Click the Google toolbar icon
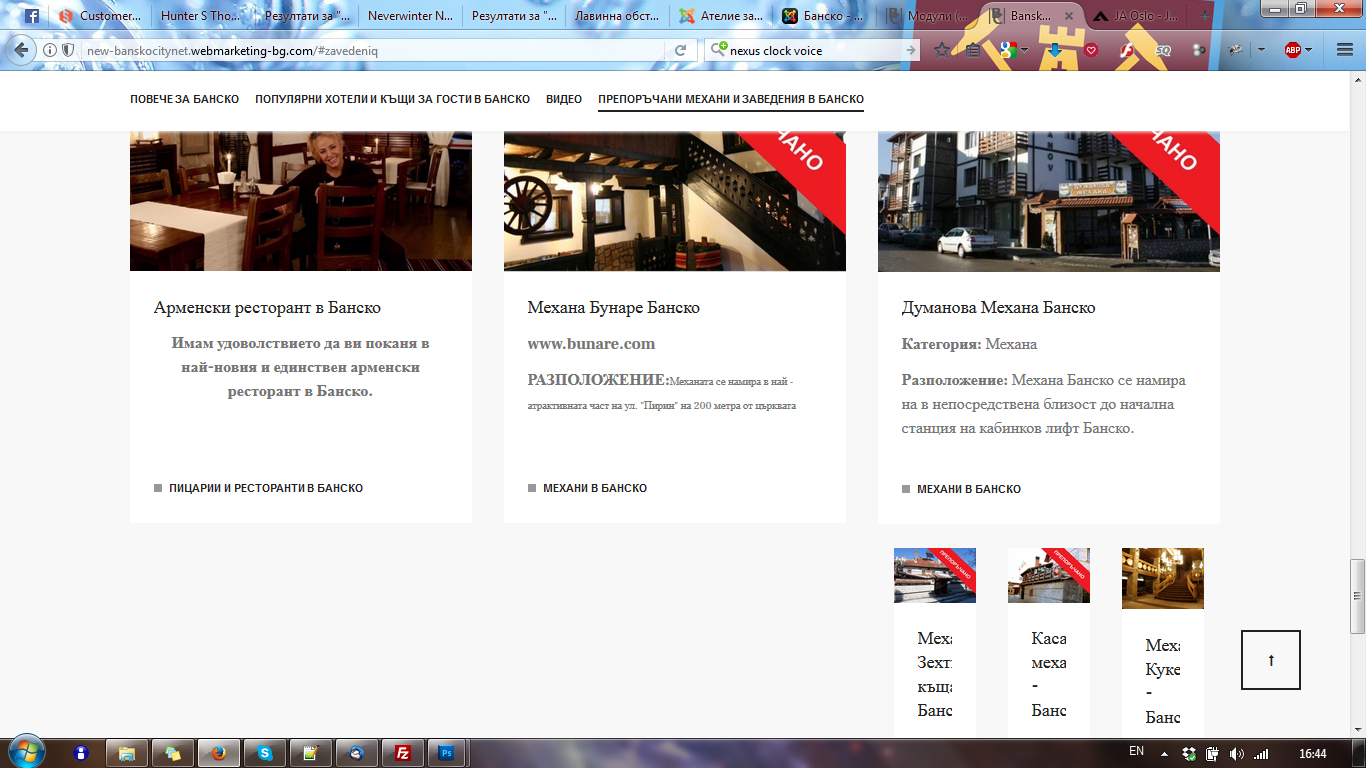Viewport: 1366px width, 768px height. pos(1007,50)
